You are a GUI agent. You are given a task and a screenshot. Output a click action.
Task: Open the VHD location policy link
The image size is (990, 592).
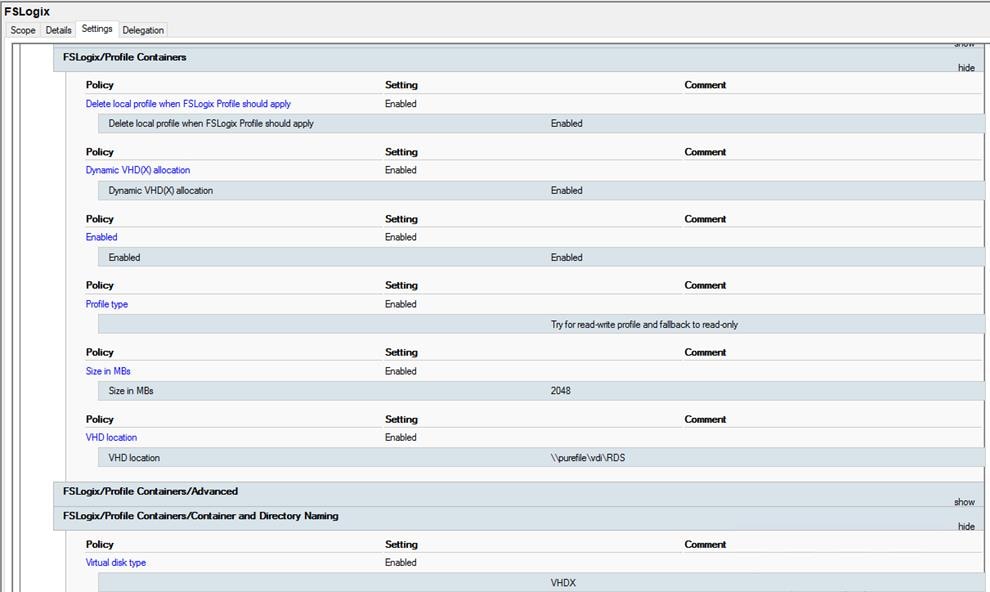(x=111, y=437)
